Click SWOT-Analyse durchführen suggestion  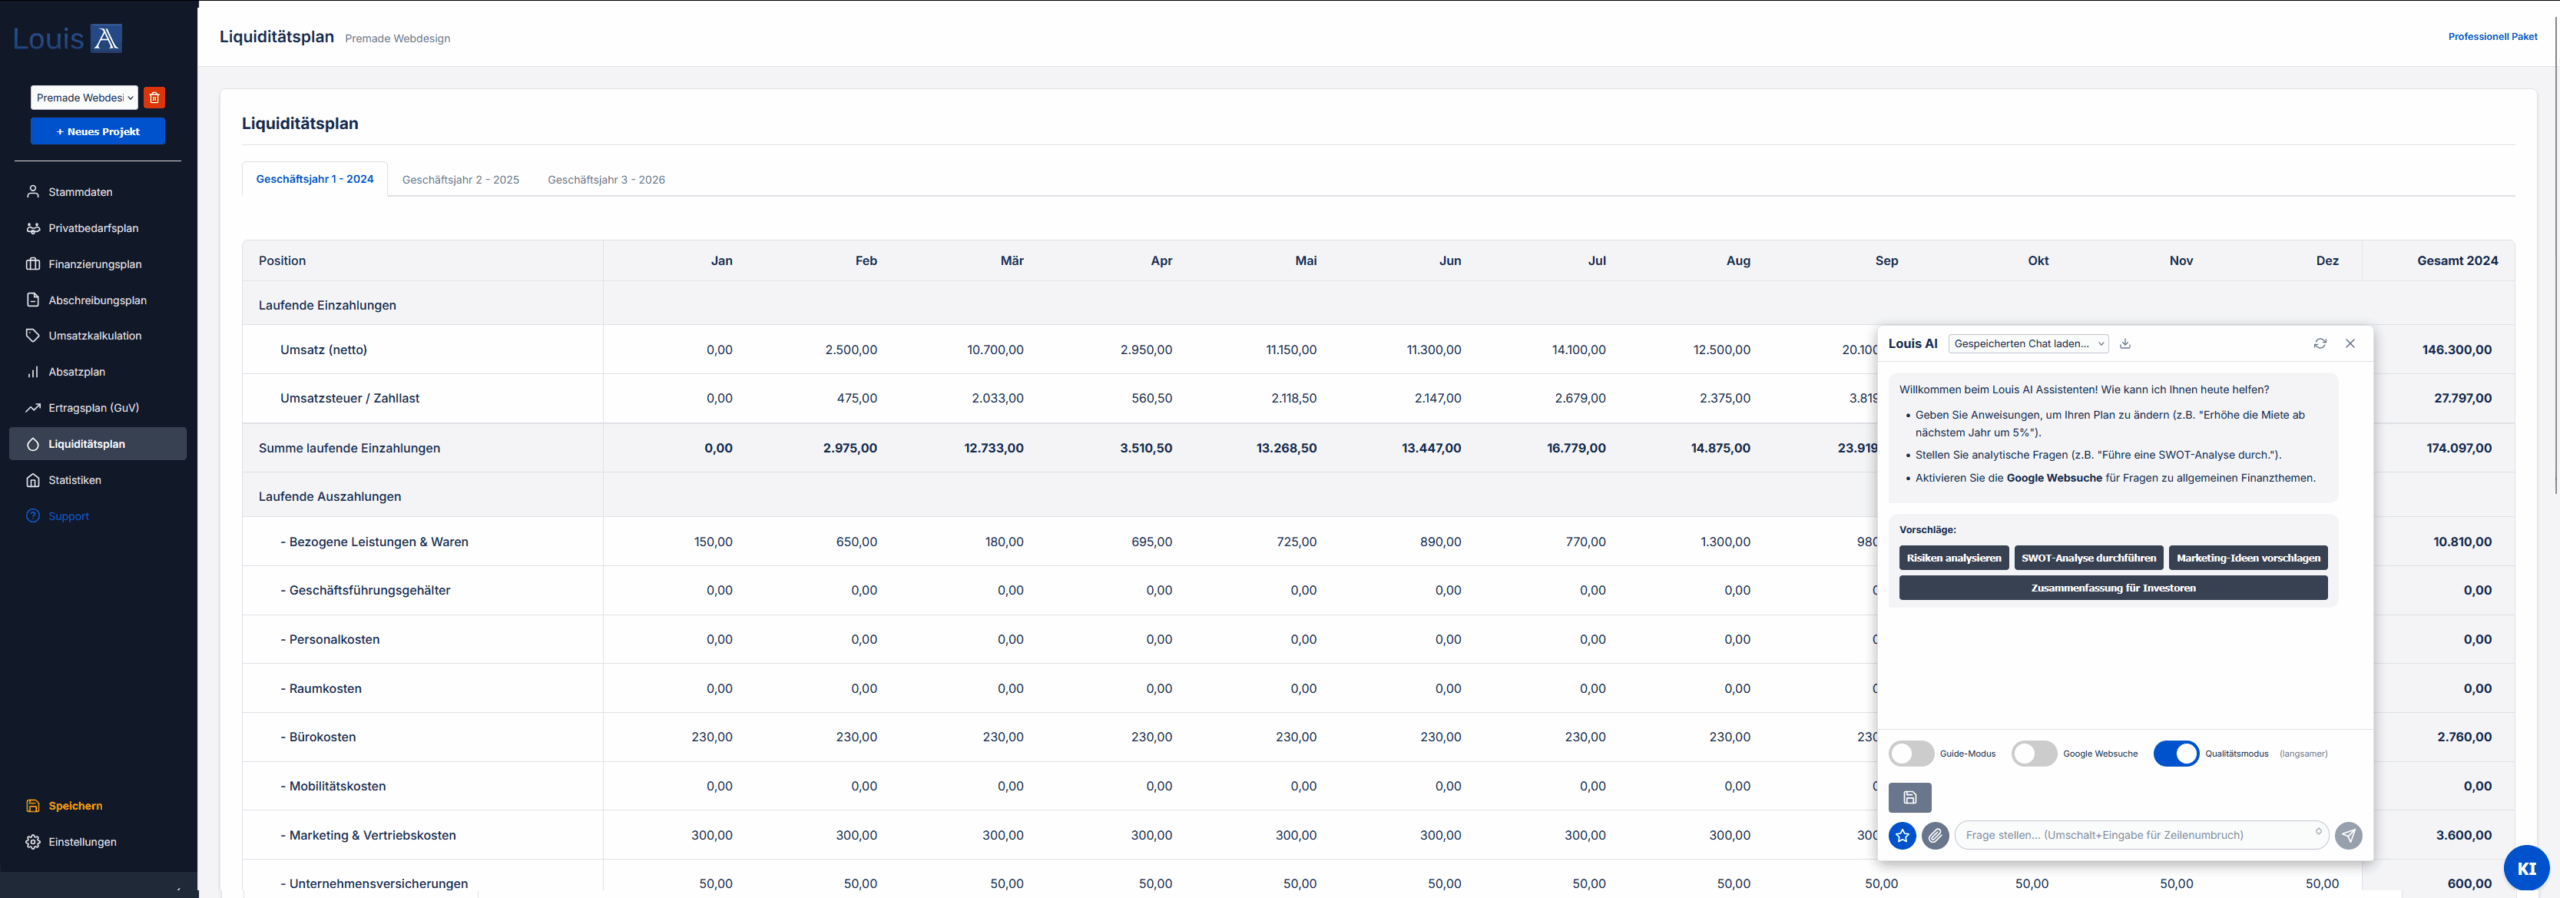click(2088, 558)
